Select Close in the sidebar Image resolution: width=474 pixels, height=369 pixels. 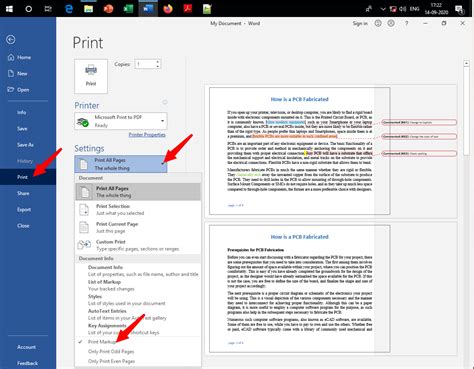(x=23, y=226)
